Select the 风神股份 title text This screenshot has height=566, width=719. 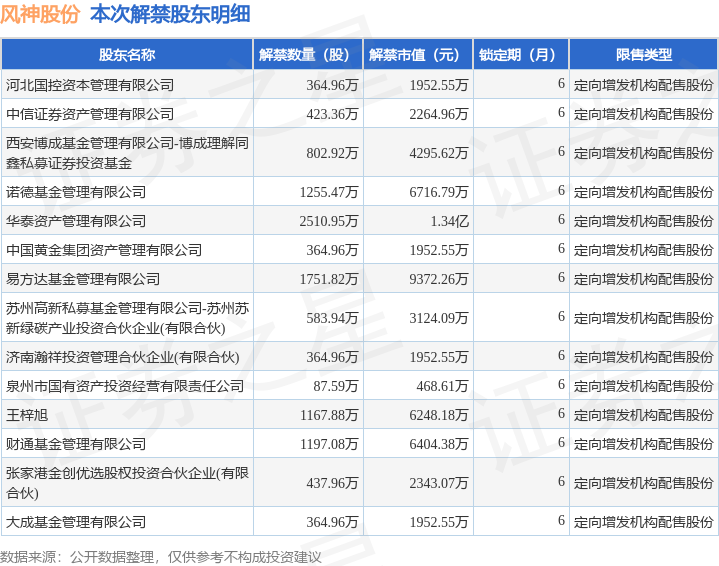coord(40,14)
